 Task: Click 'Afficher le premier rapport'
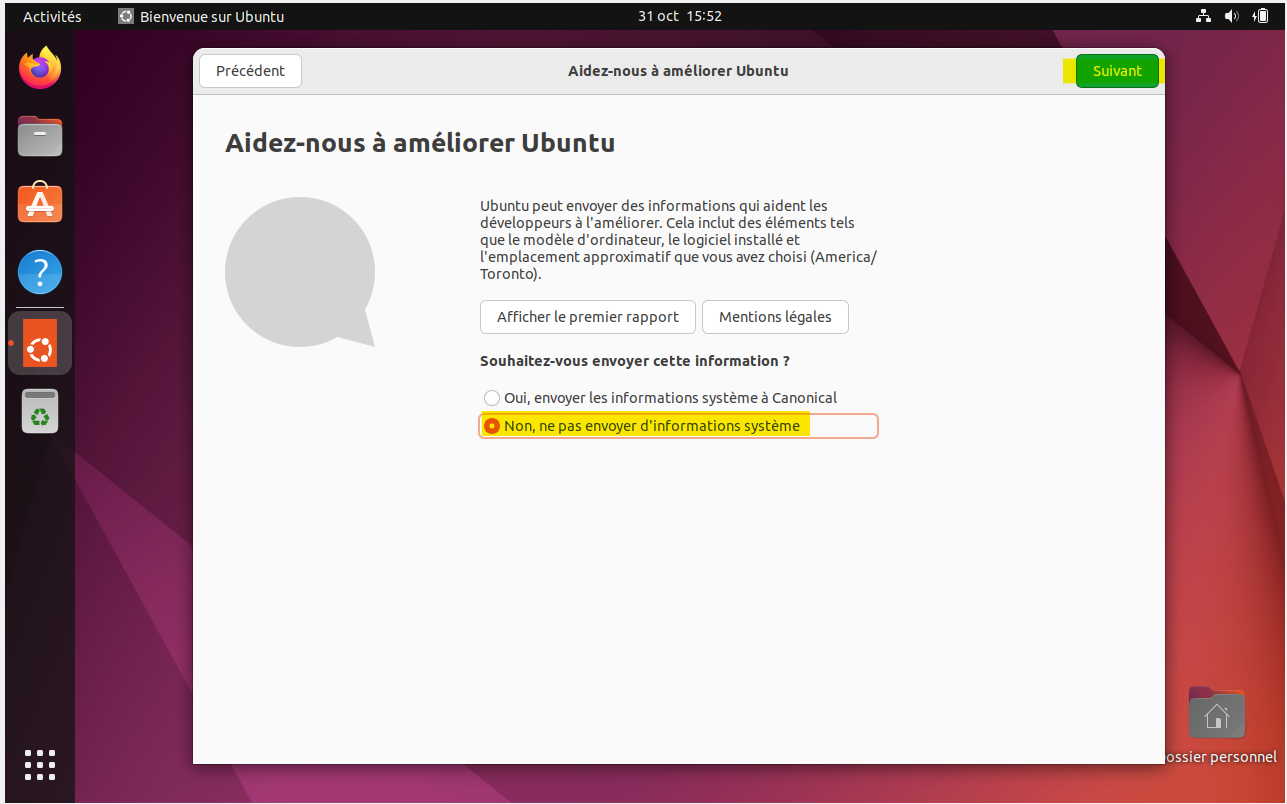(x=587, y=317)
